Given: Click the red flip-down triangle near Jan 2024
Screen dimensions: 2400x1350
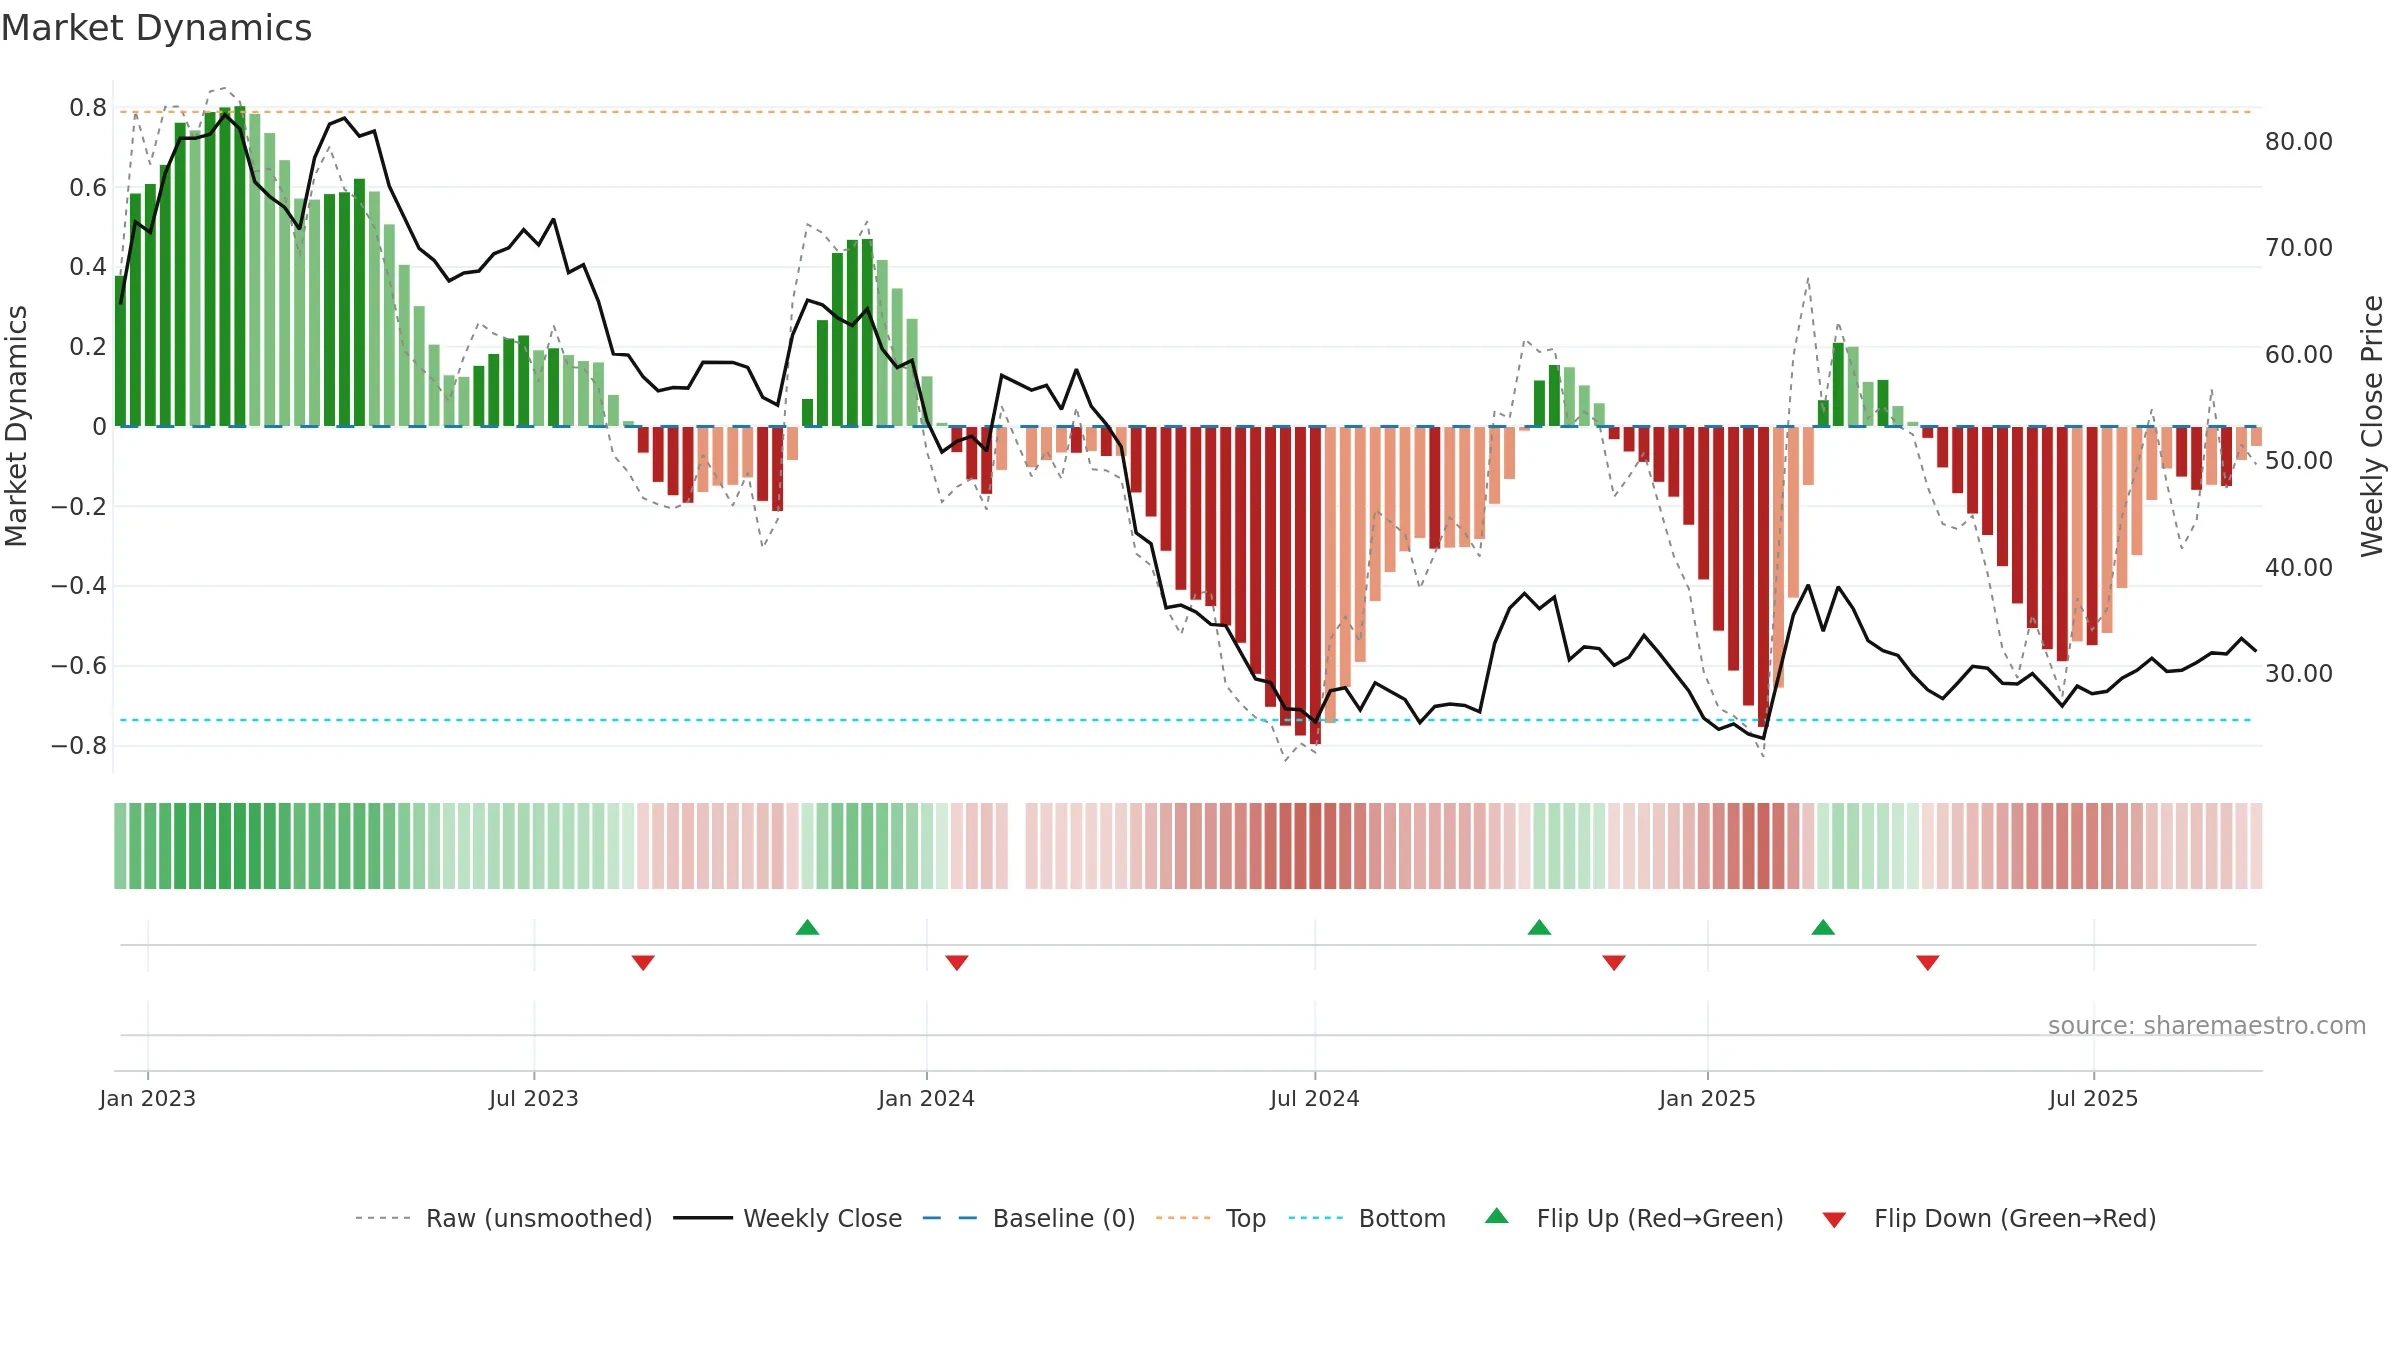Looking at the screenshot, I should pyautogui.click(x=957, y=962).
